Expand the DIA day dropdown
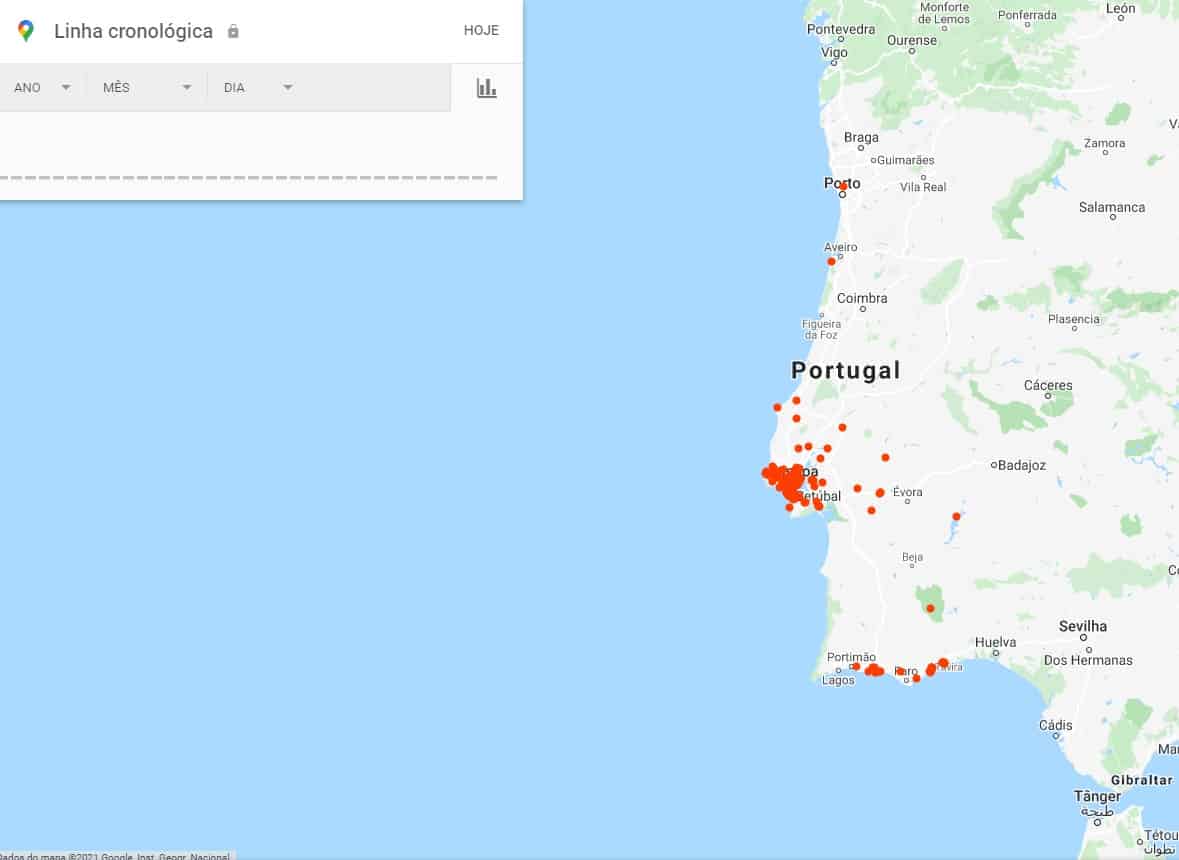Viewport: 1179px width, 860px height. 258,88
